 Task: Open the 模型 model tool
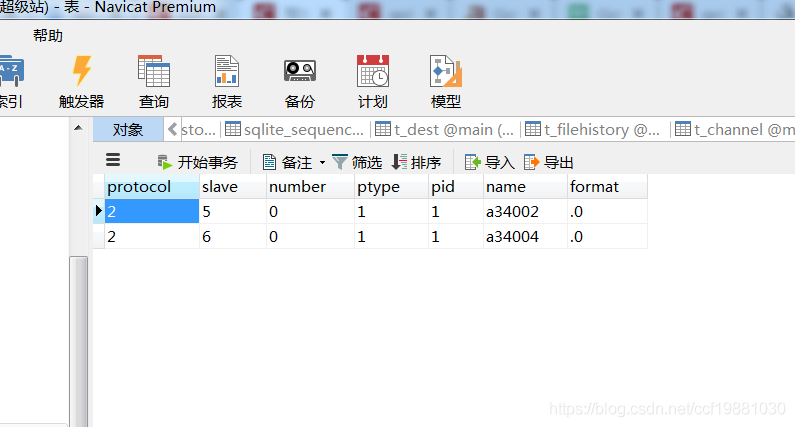click(x=446, y=81)
